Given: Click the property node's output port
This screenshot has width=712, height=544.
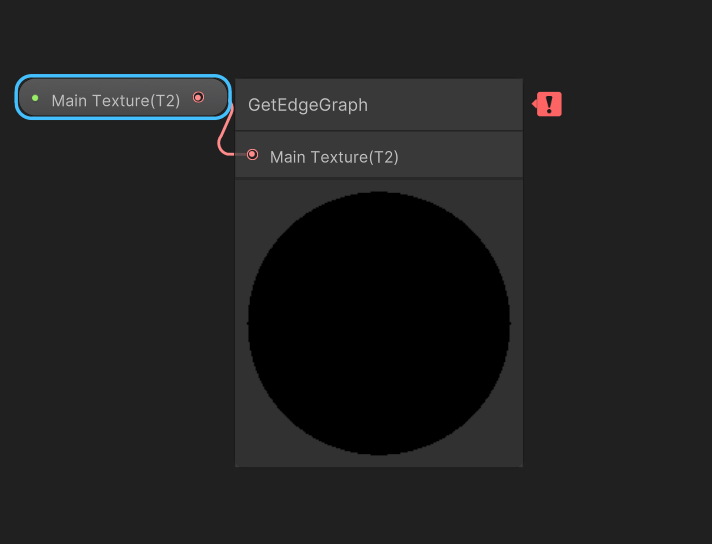Looking at the screenshot, I should [x=198, y=97].
